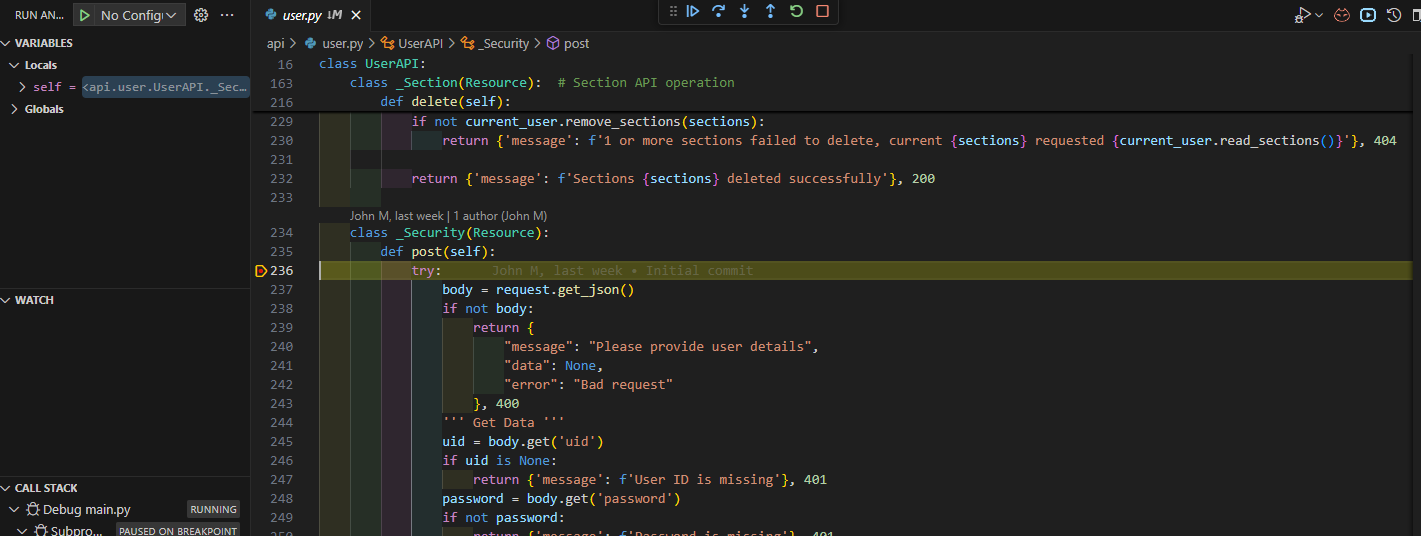Click the 'def post(self):' line

(437, 251)
